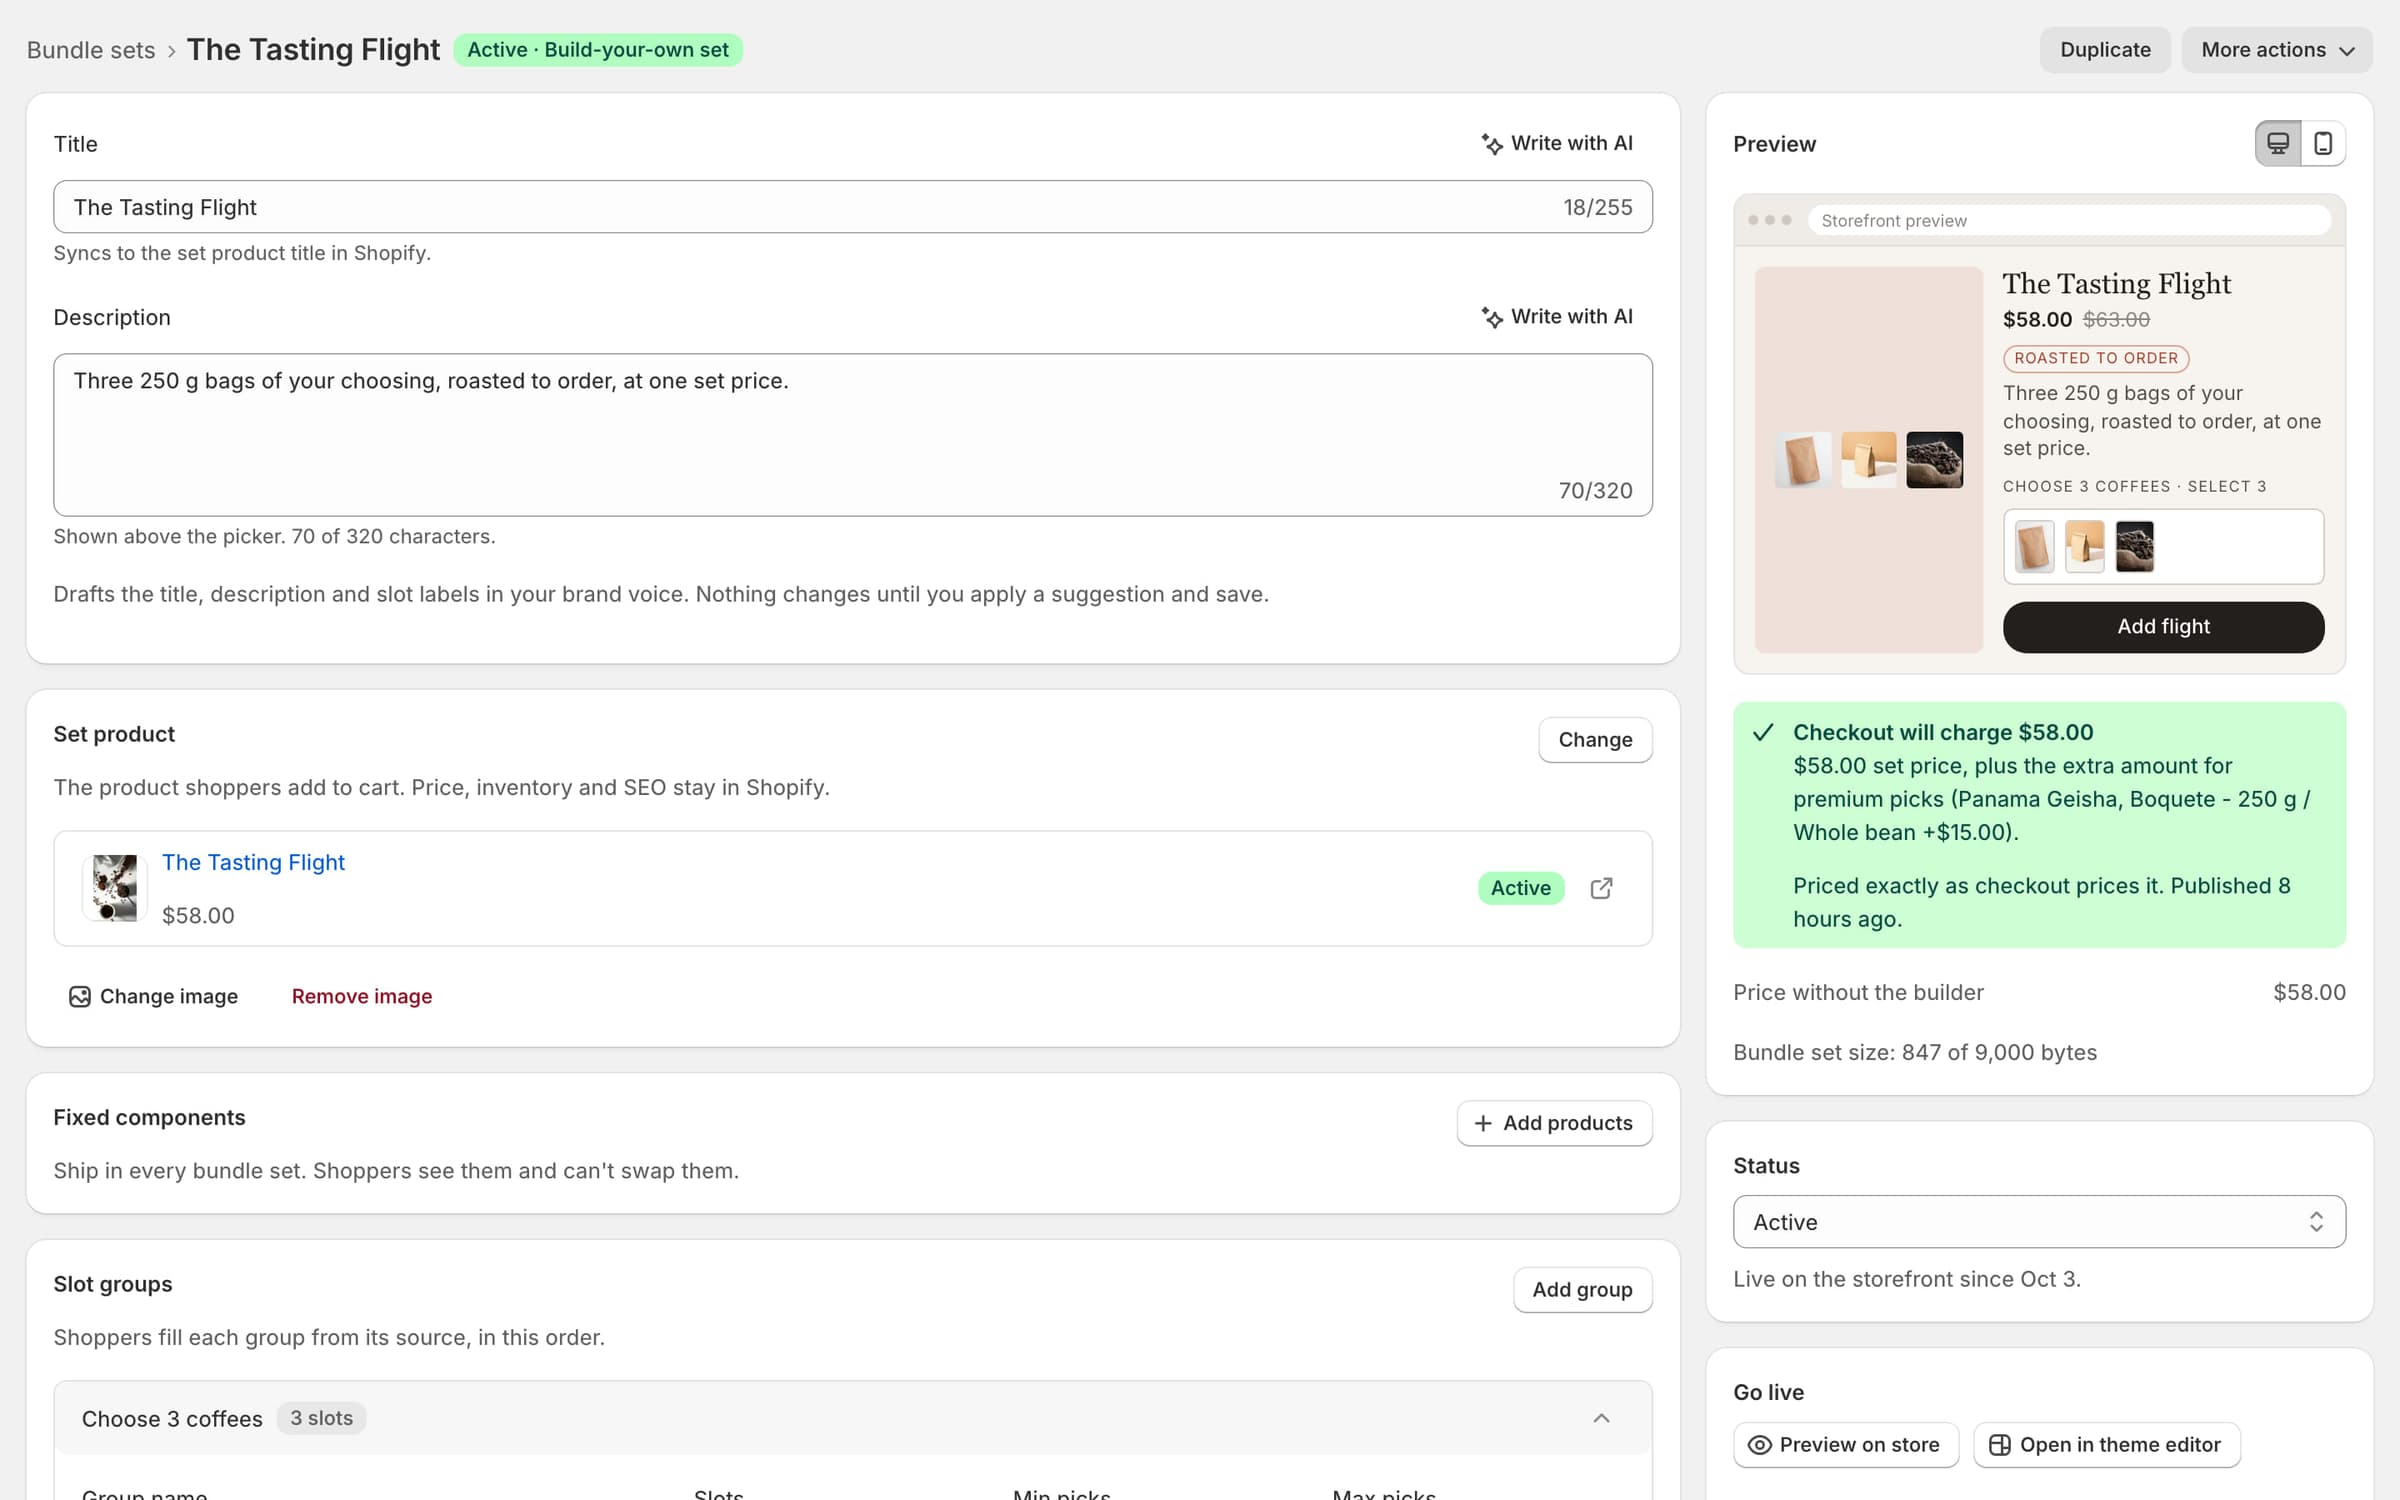Click 'Bundle set size: 847 of 9,000 bytes'

point(1914,1052)
